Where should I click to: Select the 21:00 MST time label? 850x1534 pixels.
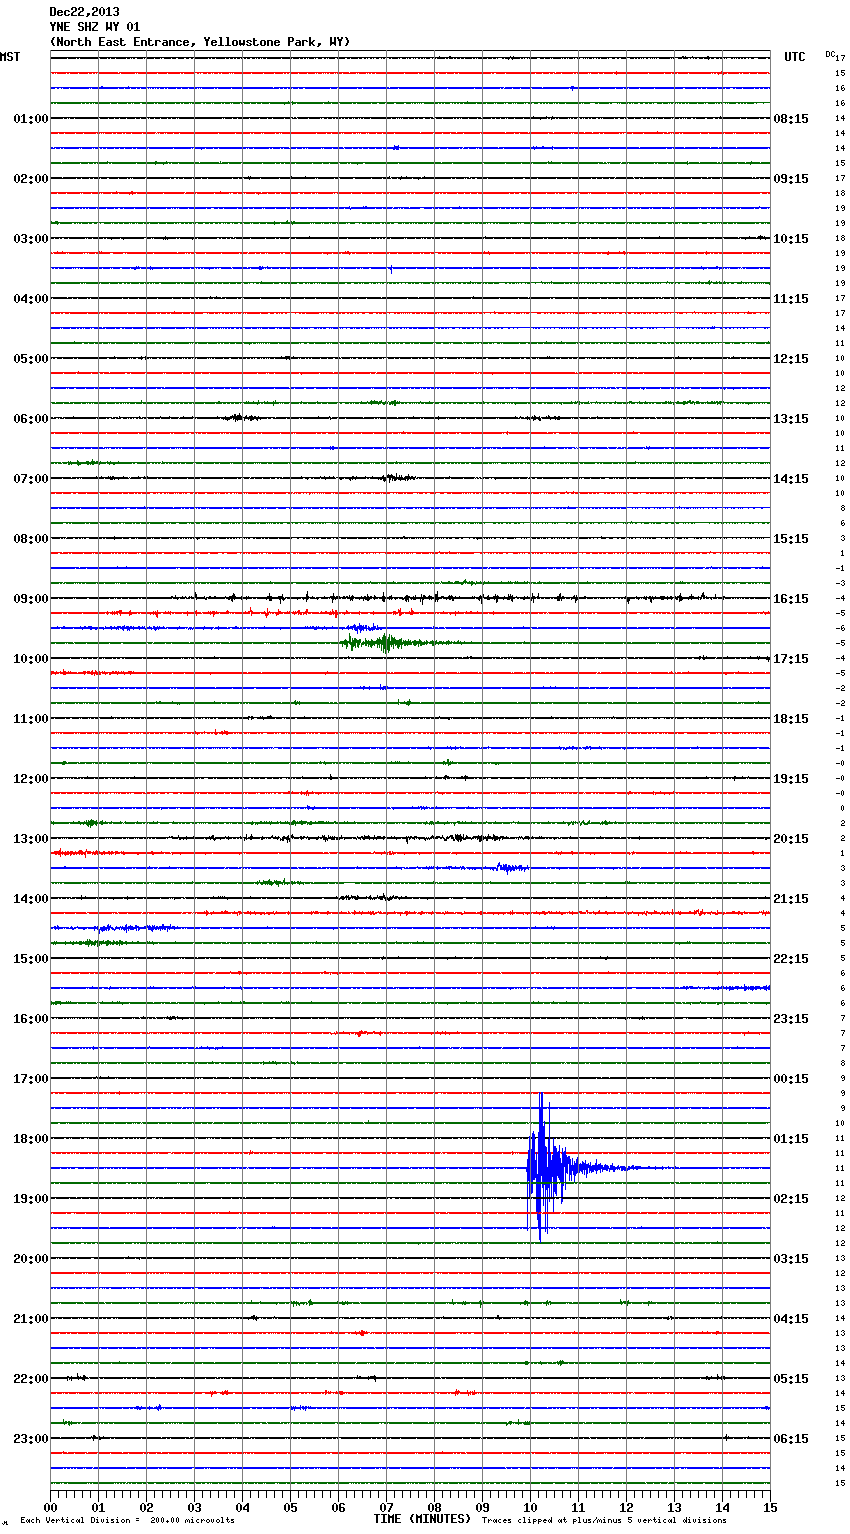pos(30,1319)
